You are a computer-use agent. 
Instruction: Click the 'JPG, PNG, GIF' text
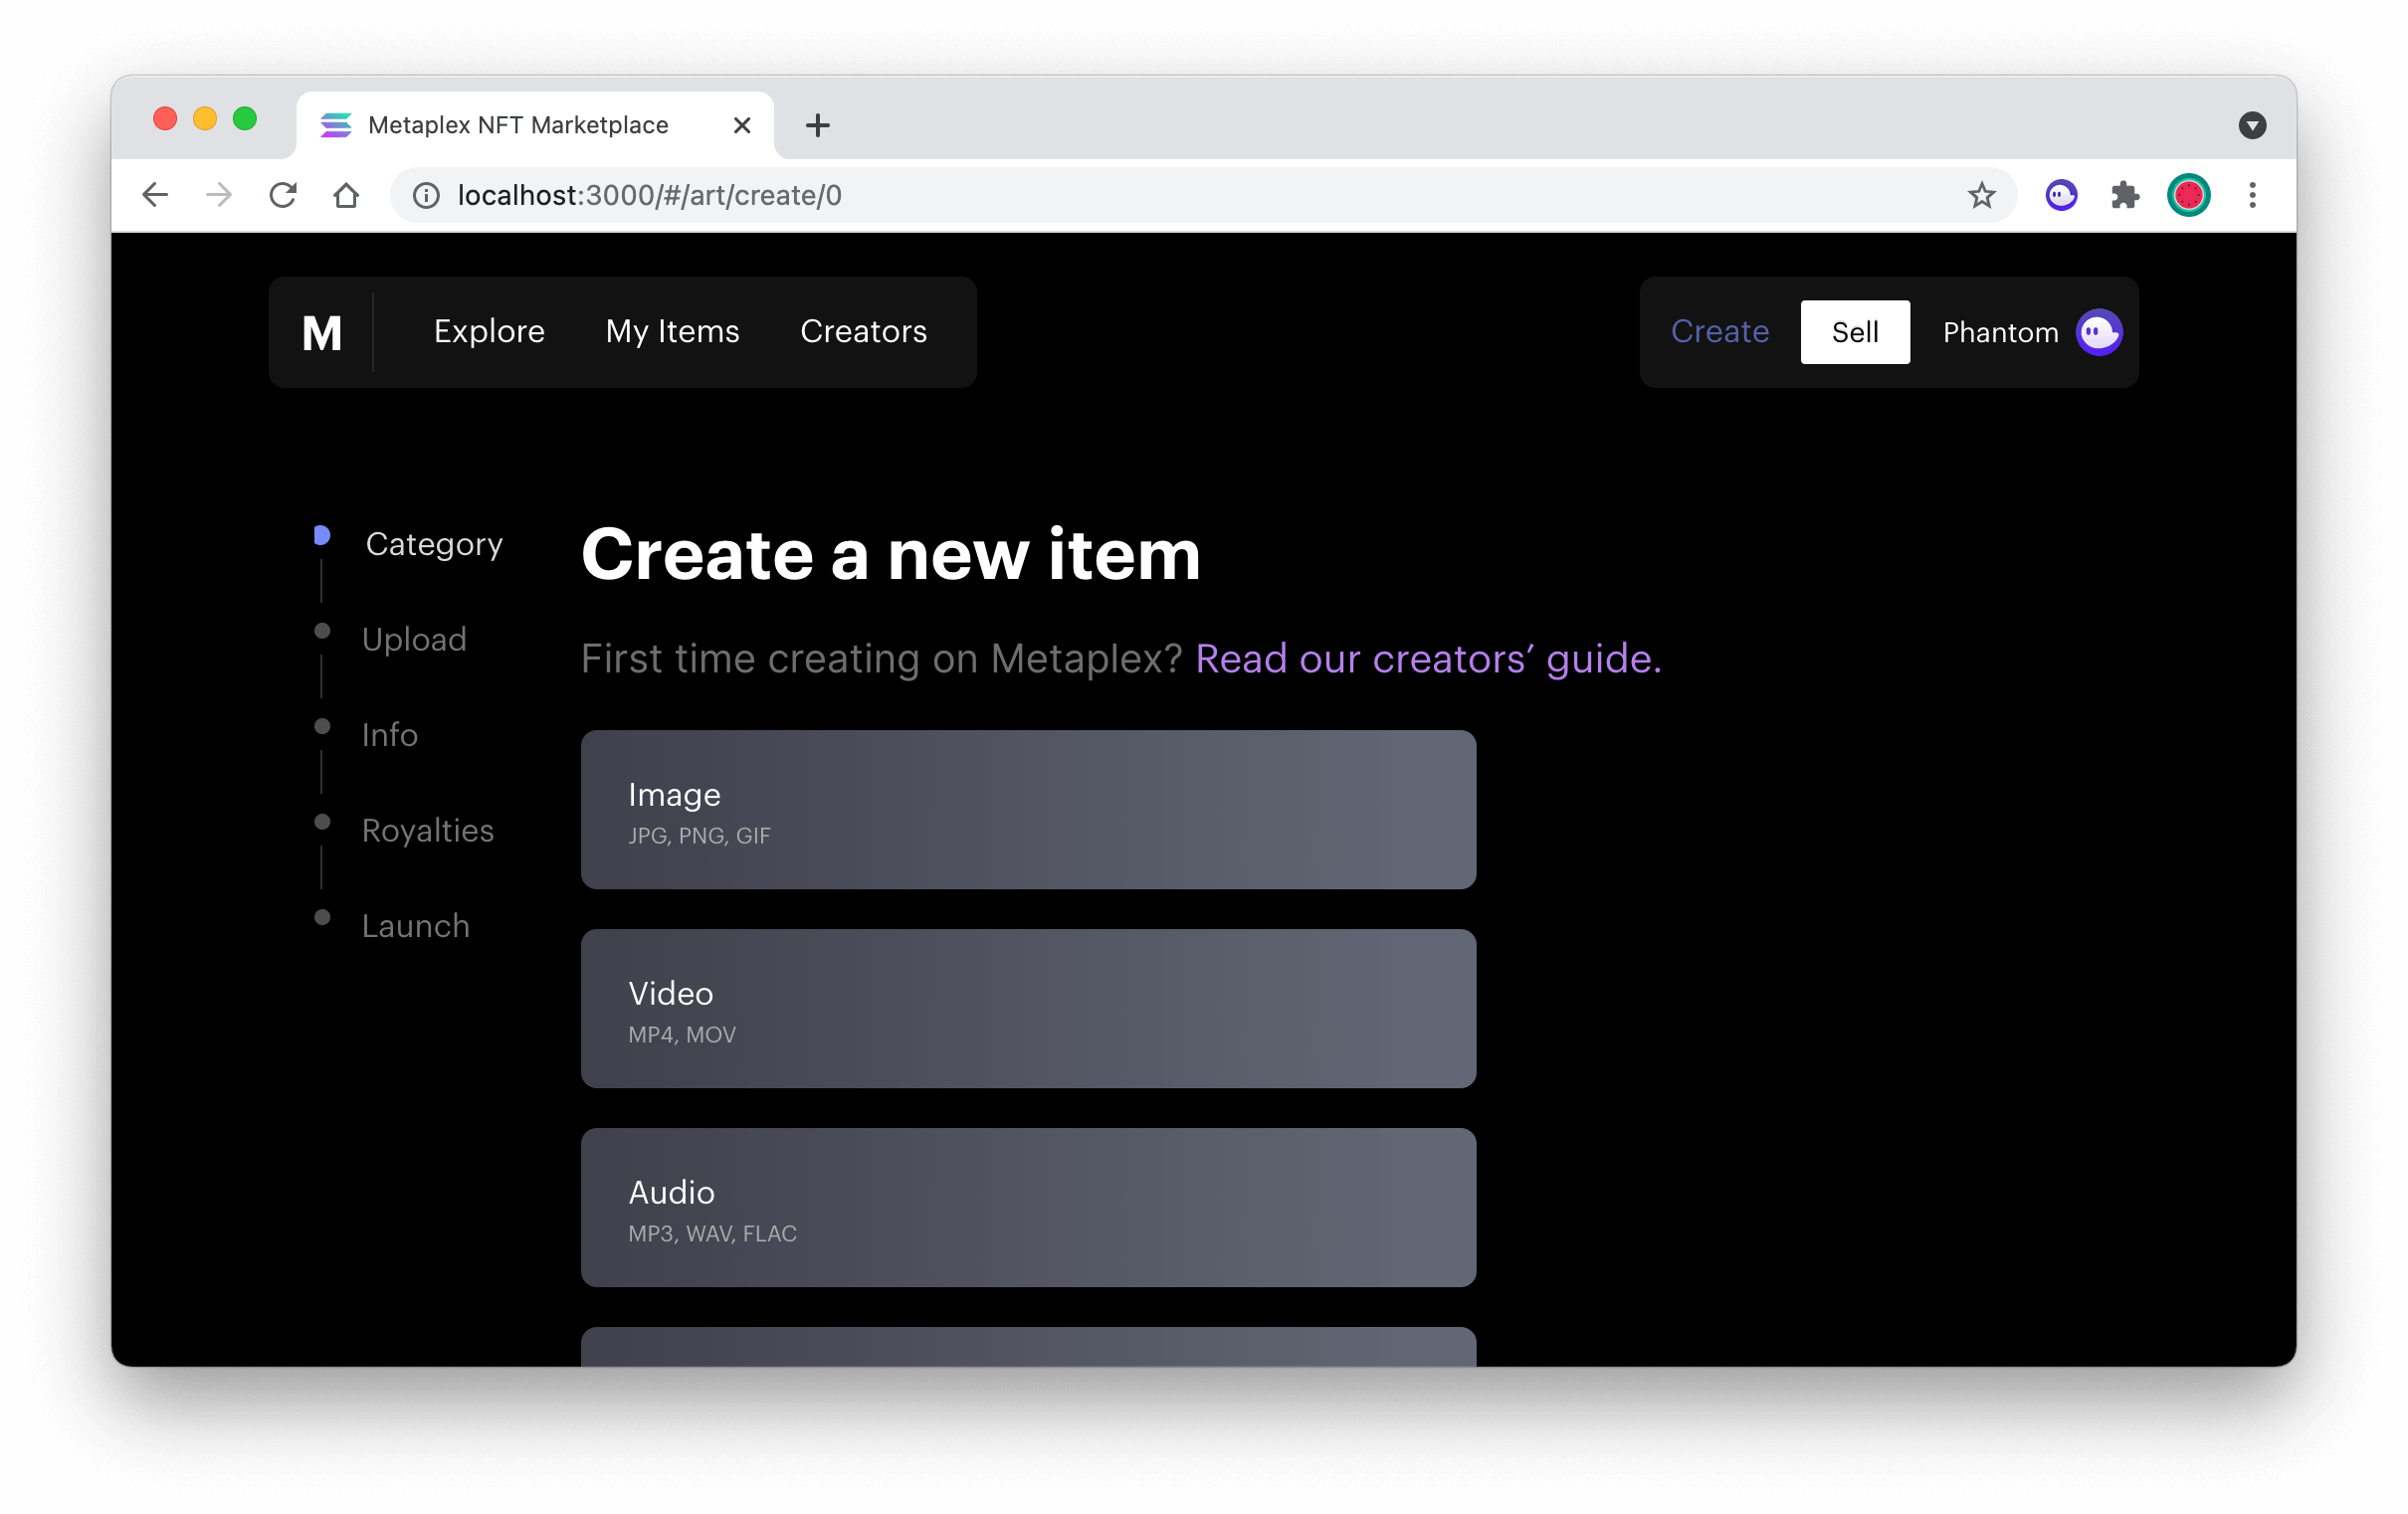699,836
